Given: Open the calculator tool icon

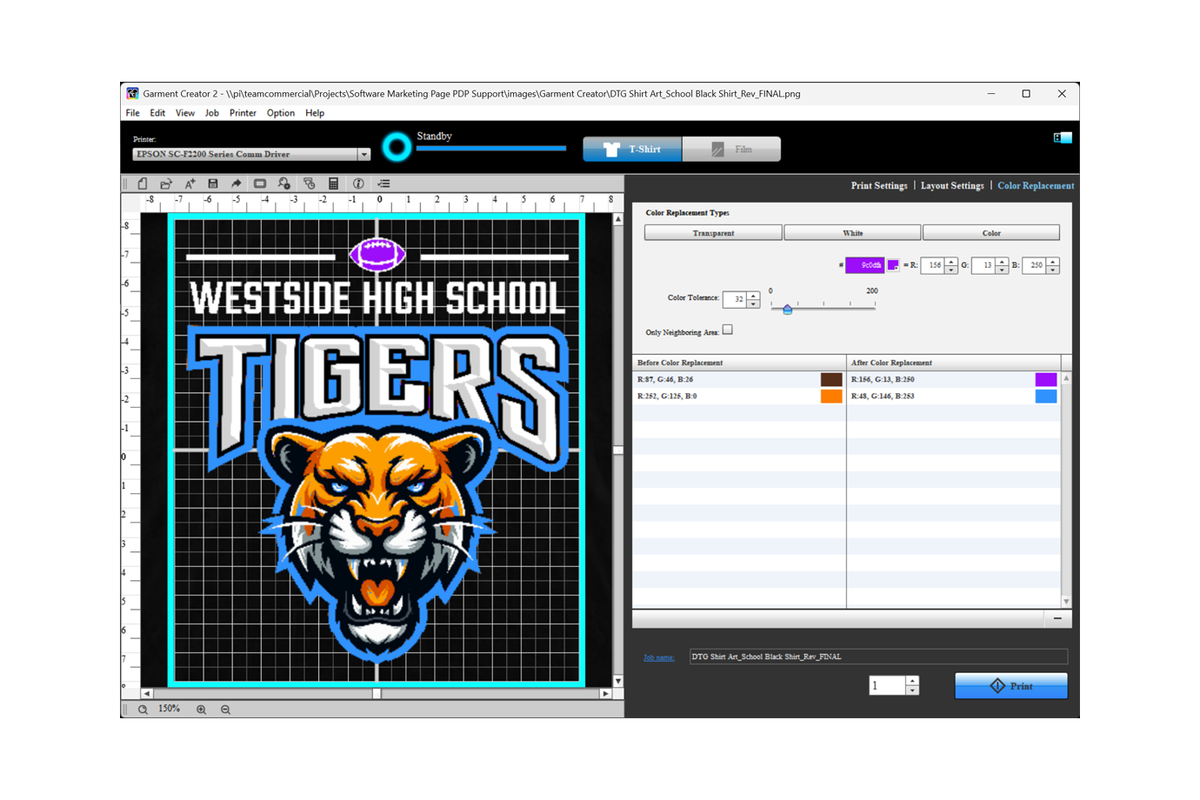Looking at the screenshot, I should point(333,183).
